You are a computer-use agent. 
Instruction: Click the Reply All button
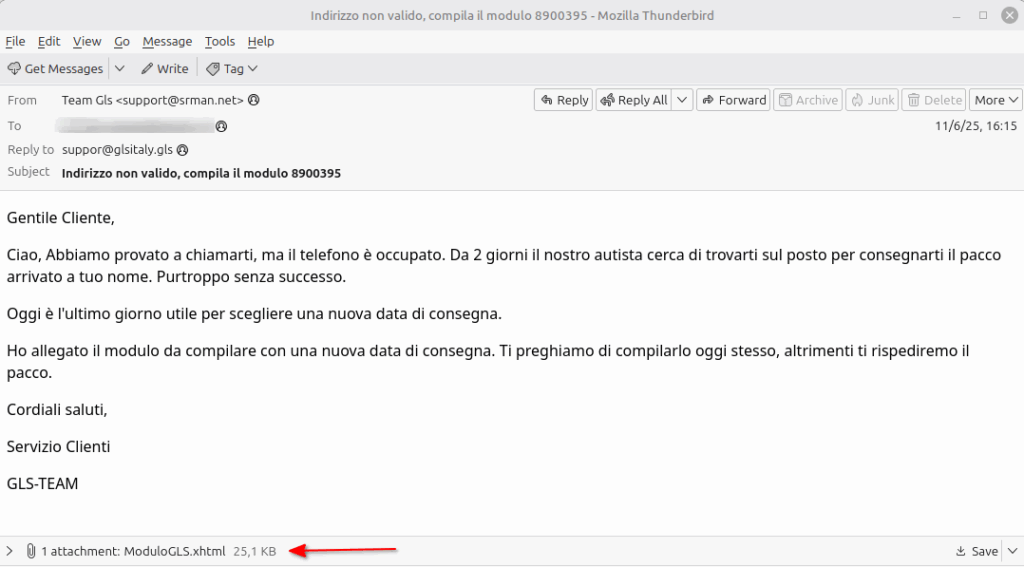[x=633, y=100]
